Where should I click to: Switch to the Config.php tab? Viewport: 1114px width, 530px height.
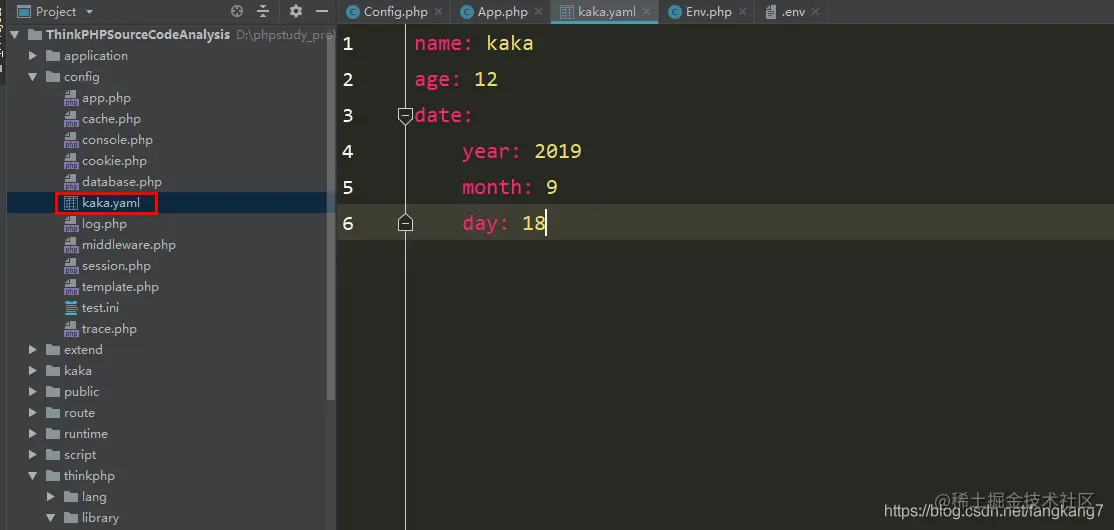(x=395, y=12)
